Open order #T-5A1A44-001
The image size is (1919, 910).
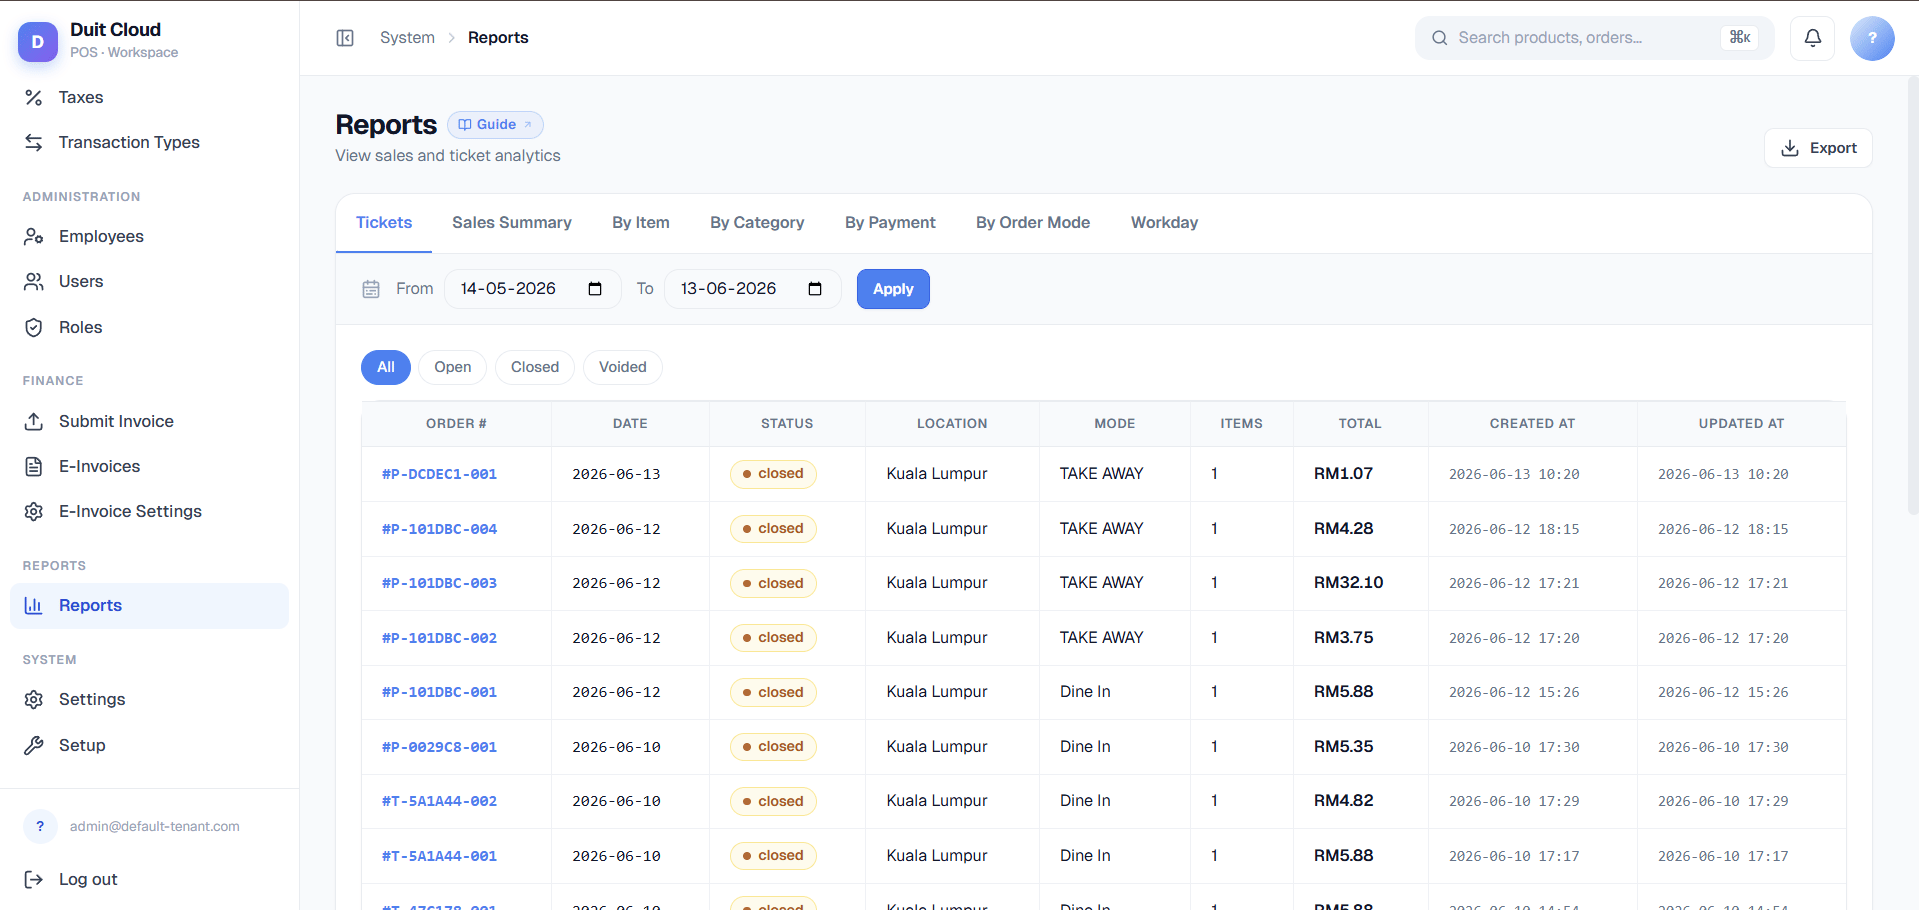point(439,856)
